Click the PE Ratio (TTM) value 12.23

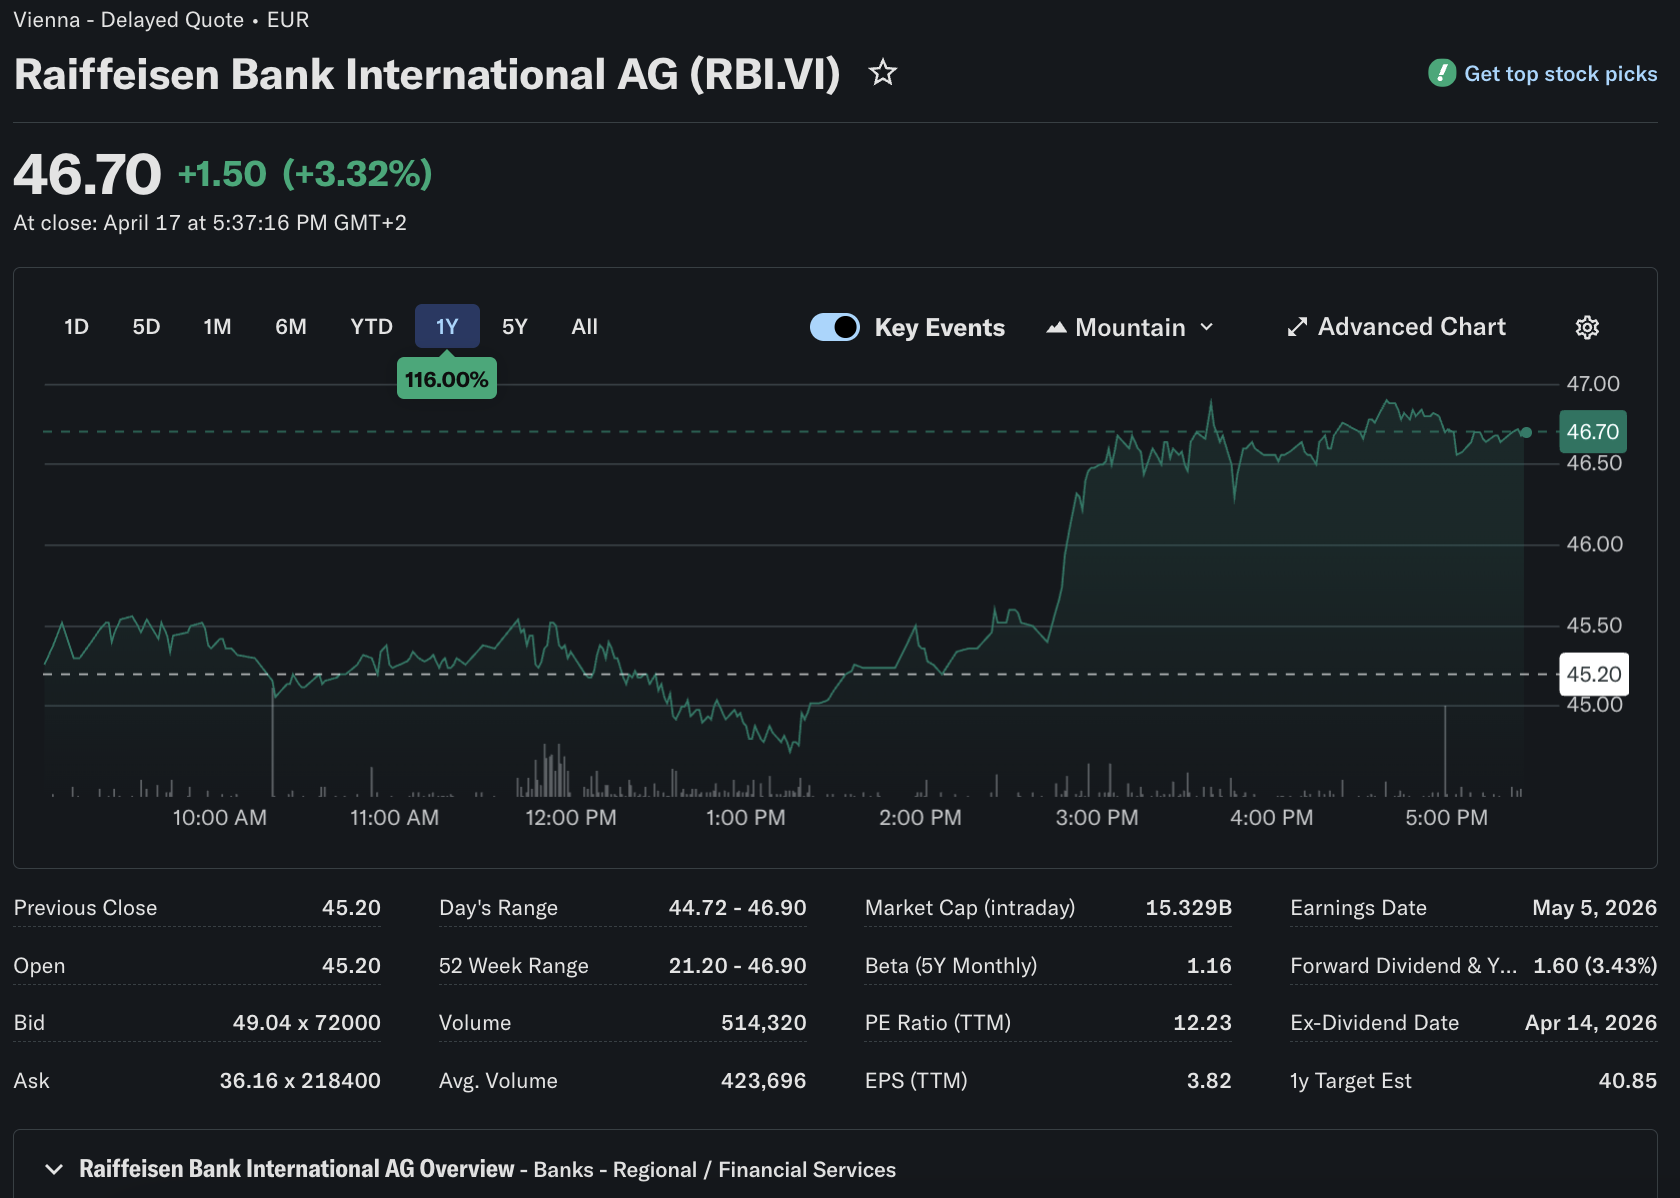point(1202,1023)
